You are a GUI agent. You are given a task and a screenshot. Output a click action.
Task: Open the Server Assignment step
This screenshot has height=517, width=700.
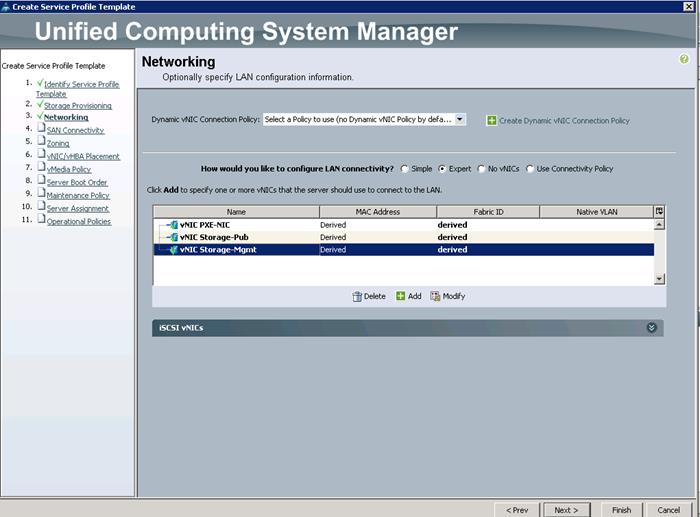pyautogui.click(x=78, y=208)
